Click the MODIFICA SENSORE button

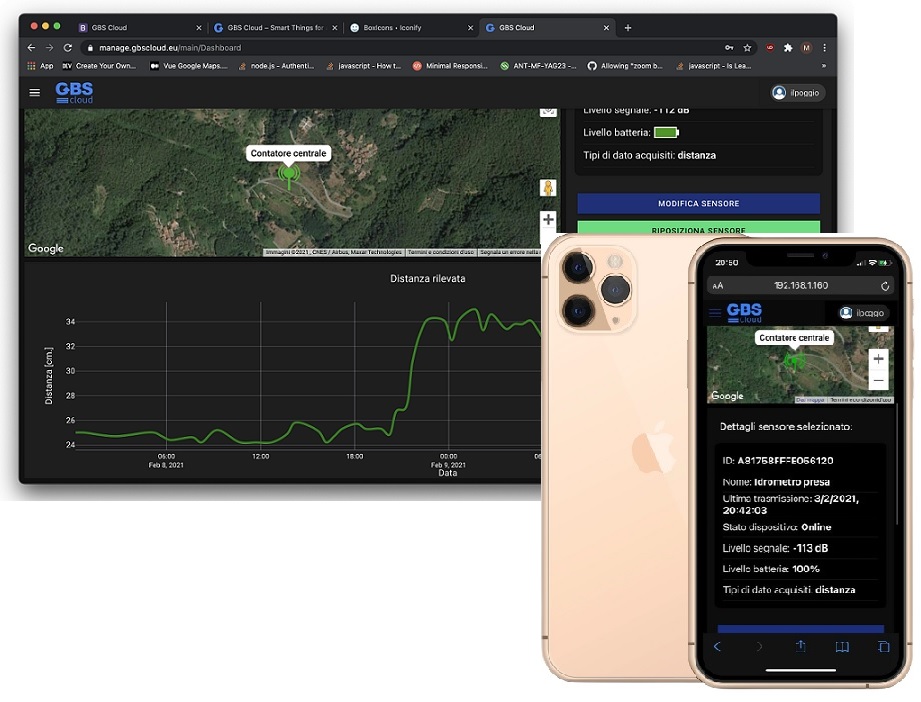[698, 203]
